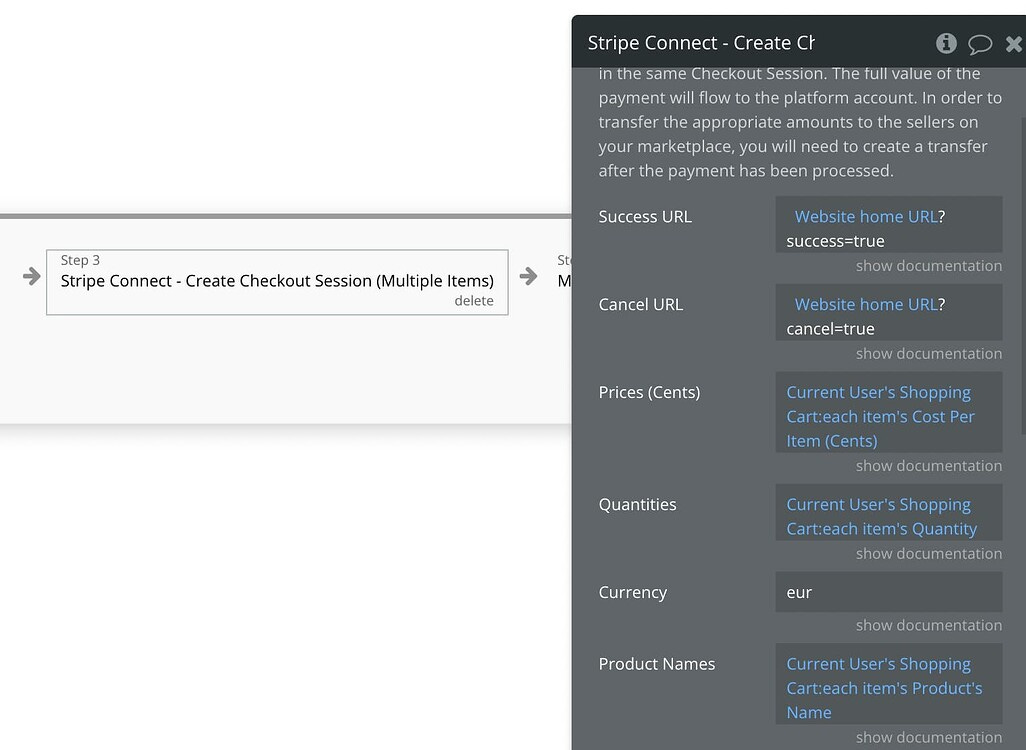The image size is (1026, 750).
Task: Delete Step 3 via delete link
Action: [474, 300]
